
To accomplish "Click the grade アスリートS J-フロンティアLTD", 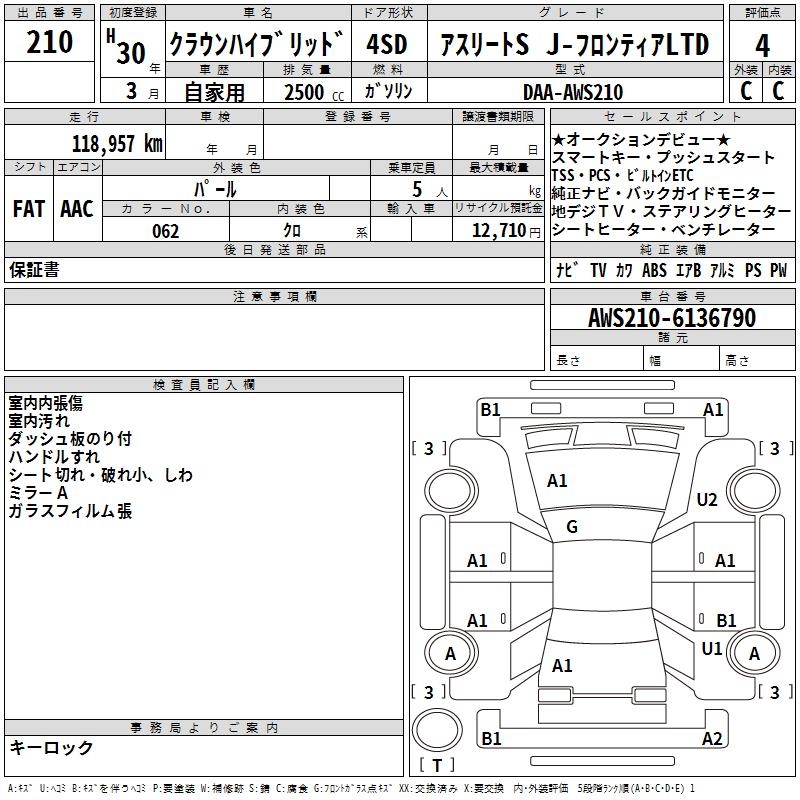I will point(574,44).
